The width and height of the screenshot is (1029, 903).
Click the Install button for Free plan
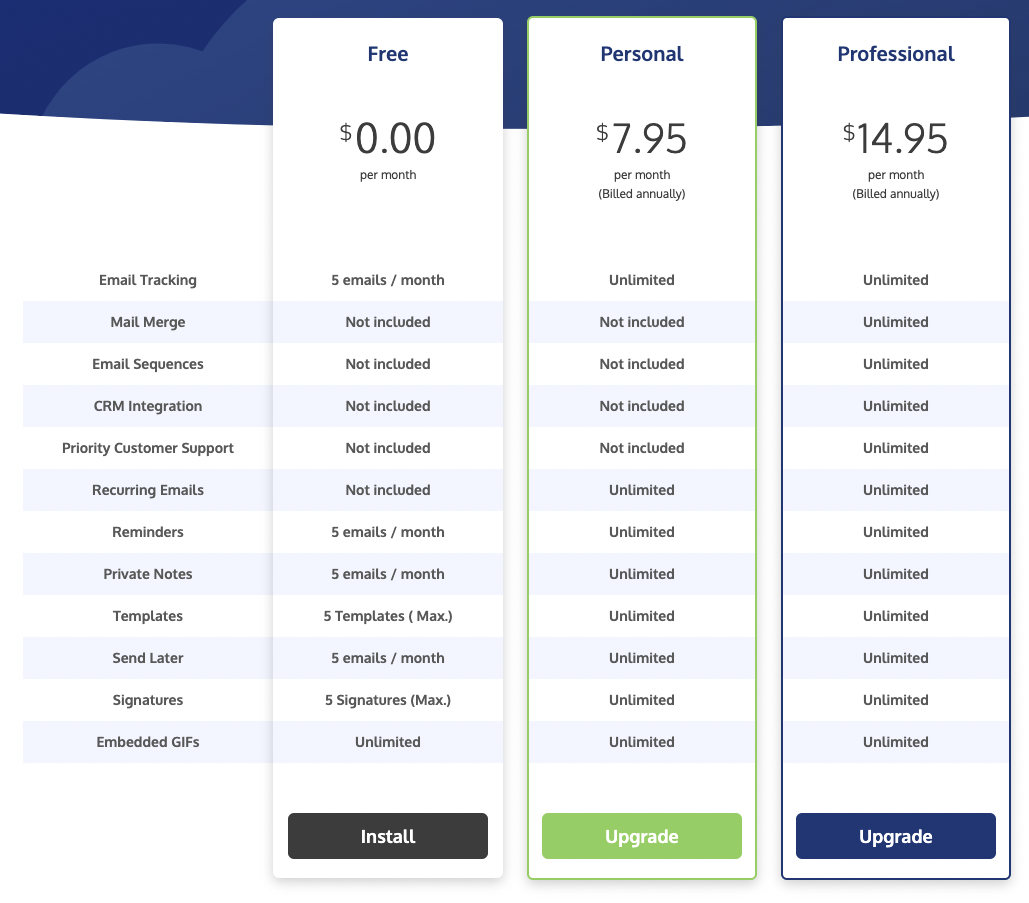(387, 836)
